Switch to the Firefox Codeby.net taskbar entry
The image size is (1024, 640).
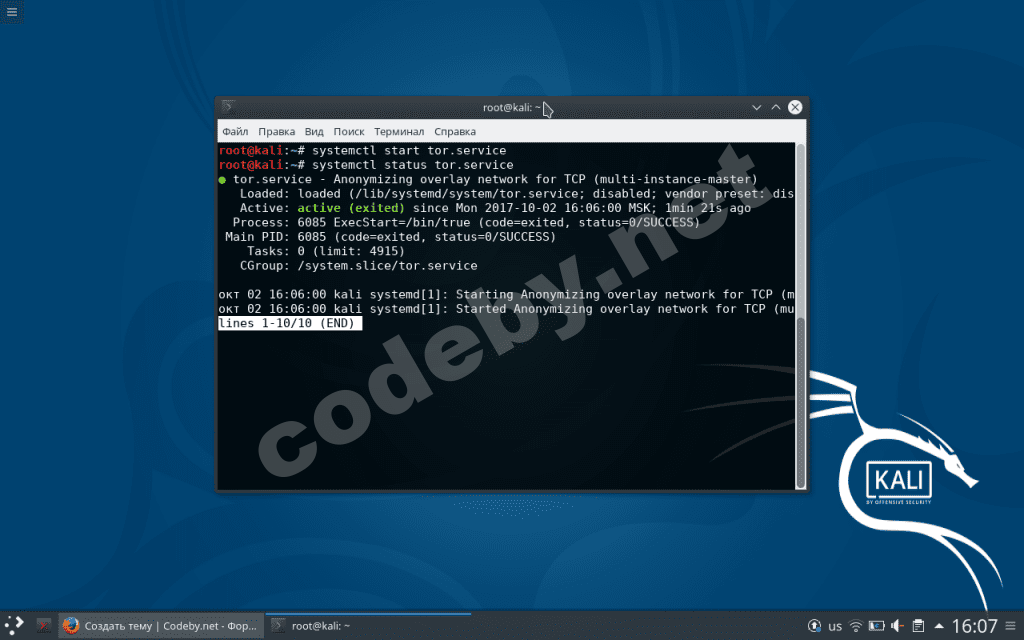click(161, 626)
